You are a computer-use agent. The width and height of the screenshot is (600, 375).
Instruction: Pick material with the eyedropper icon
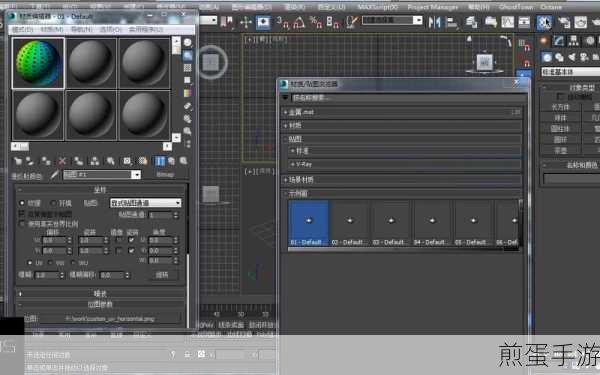pos(55,175)
